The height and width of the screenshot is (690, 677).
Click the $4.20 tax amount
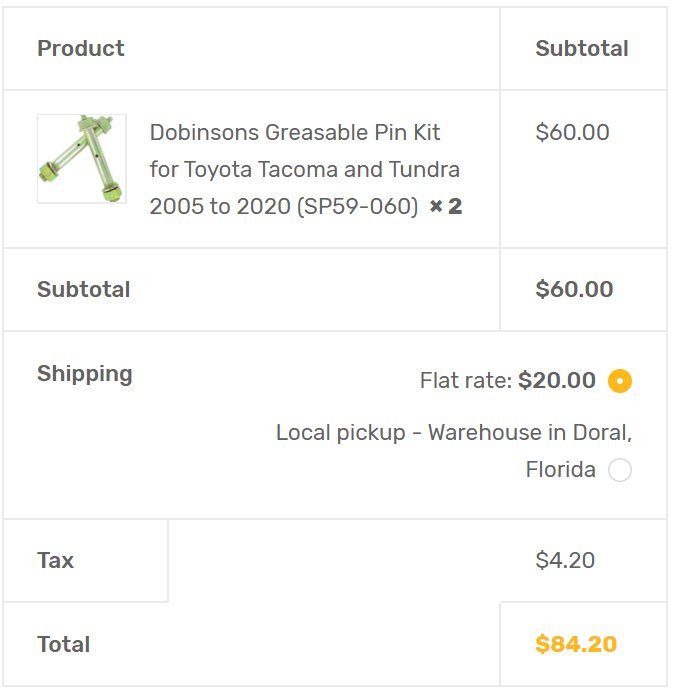565,560
